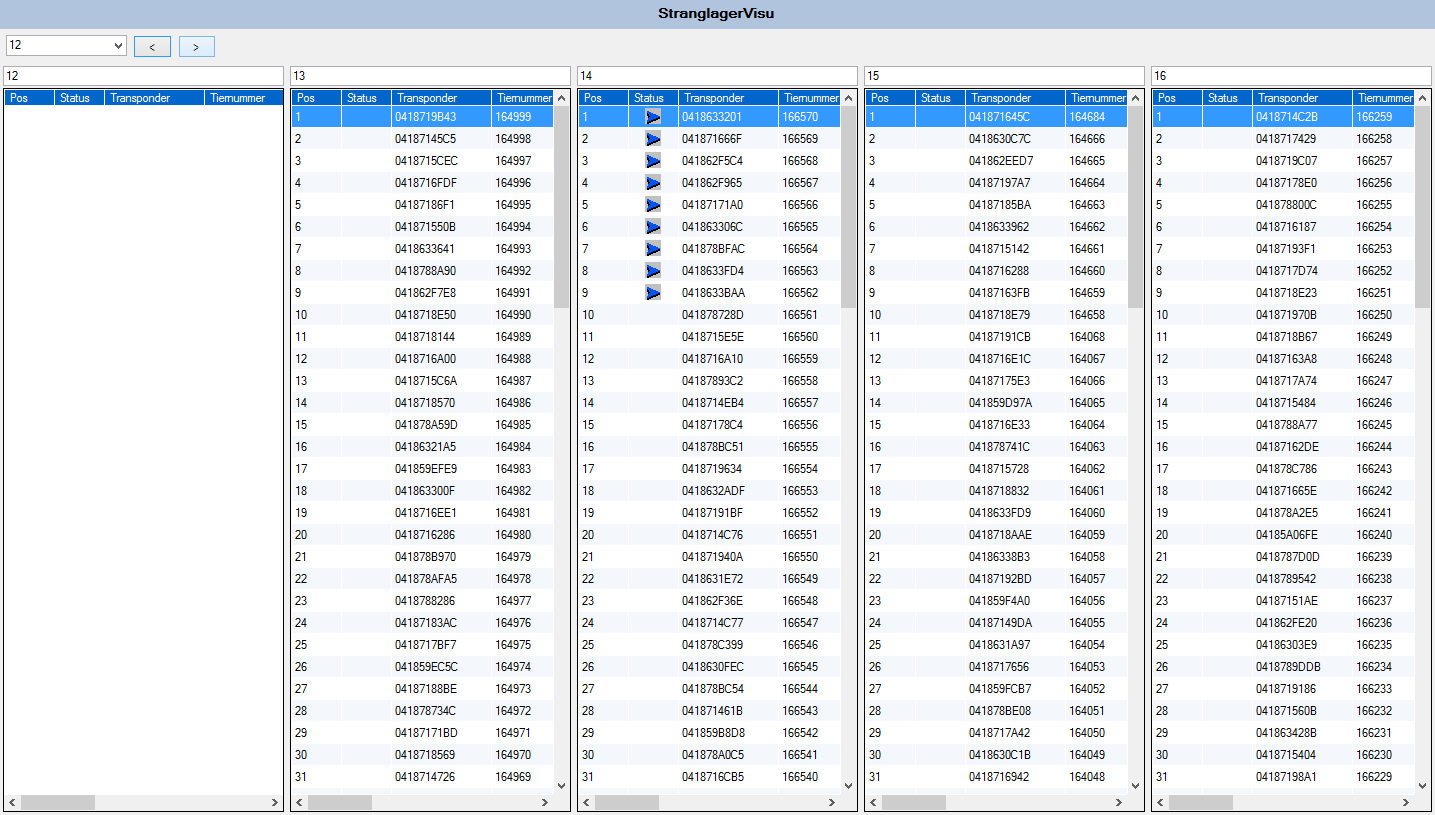Select Tiernummer 166229 cell
Viewport: 1435px width, 815px height.
[x=1383, y=777]
